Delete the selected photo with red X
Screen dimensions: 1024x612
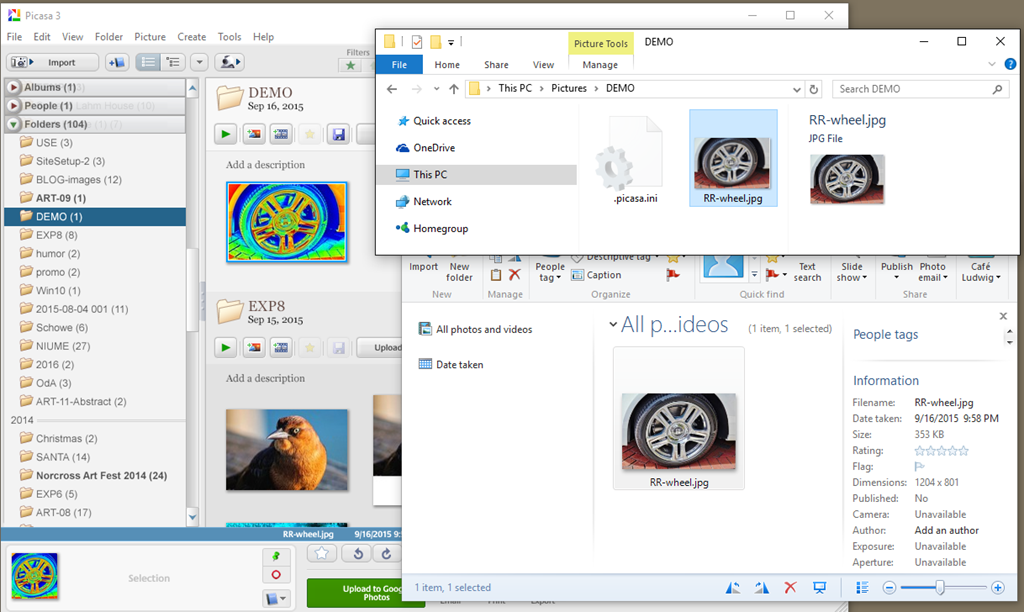click(x=790, y=588)
